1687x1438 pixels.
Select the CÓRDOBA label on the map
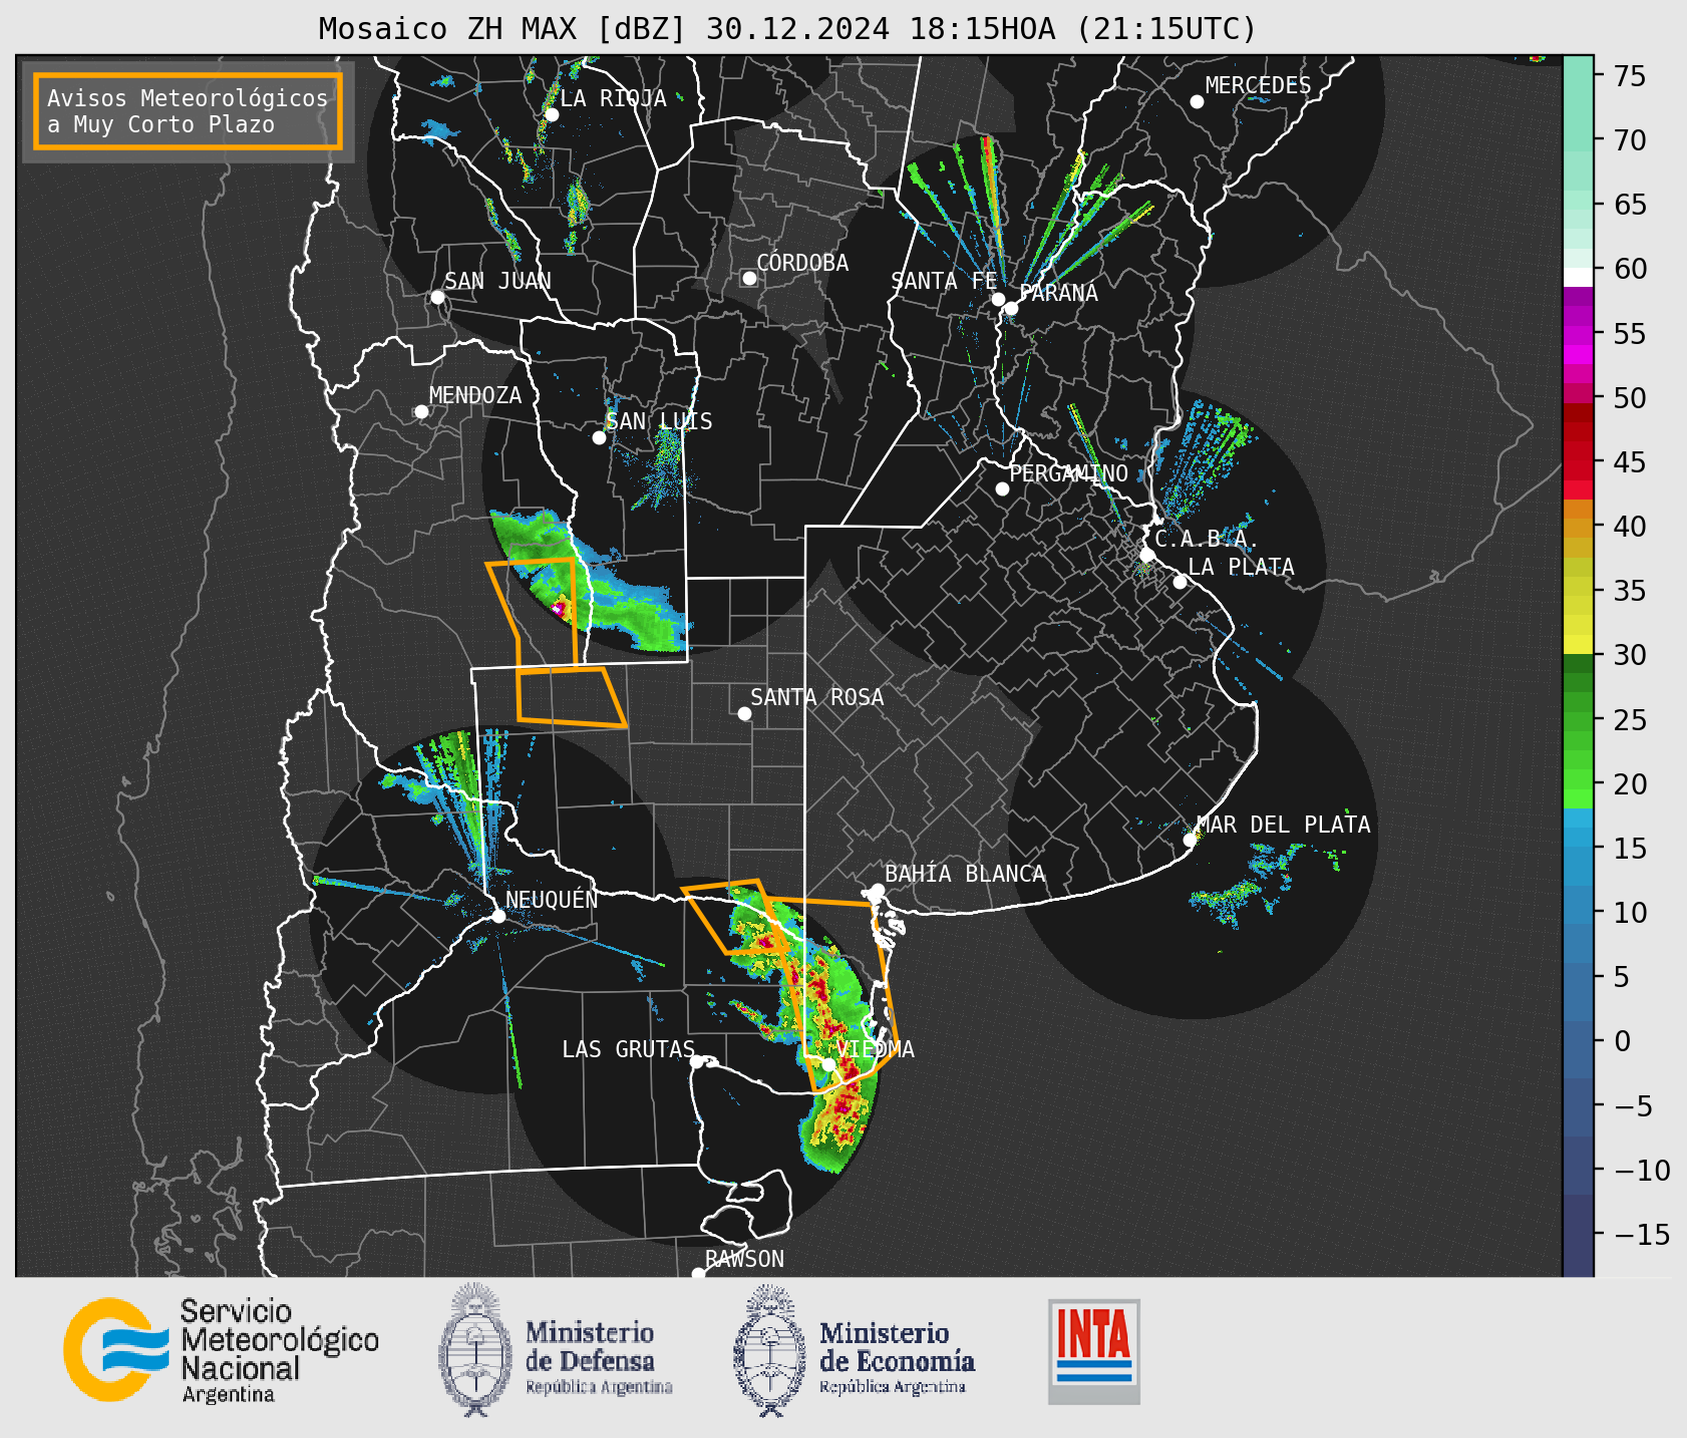coord(802,263)
